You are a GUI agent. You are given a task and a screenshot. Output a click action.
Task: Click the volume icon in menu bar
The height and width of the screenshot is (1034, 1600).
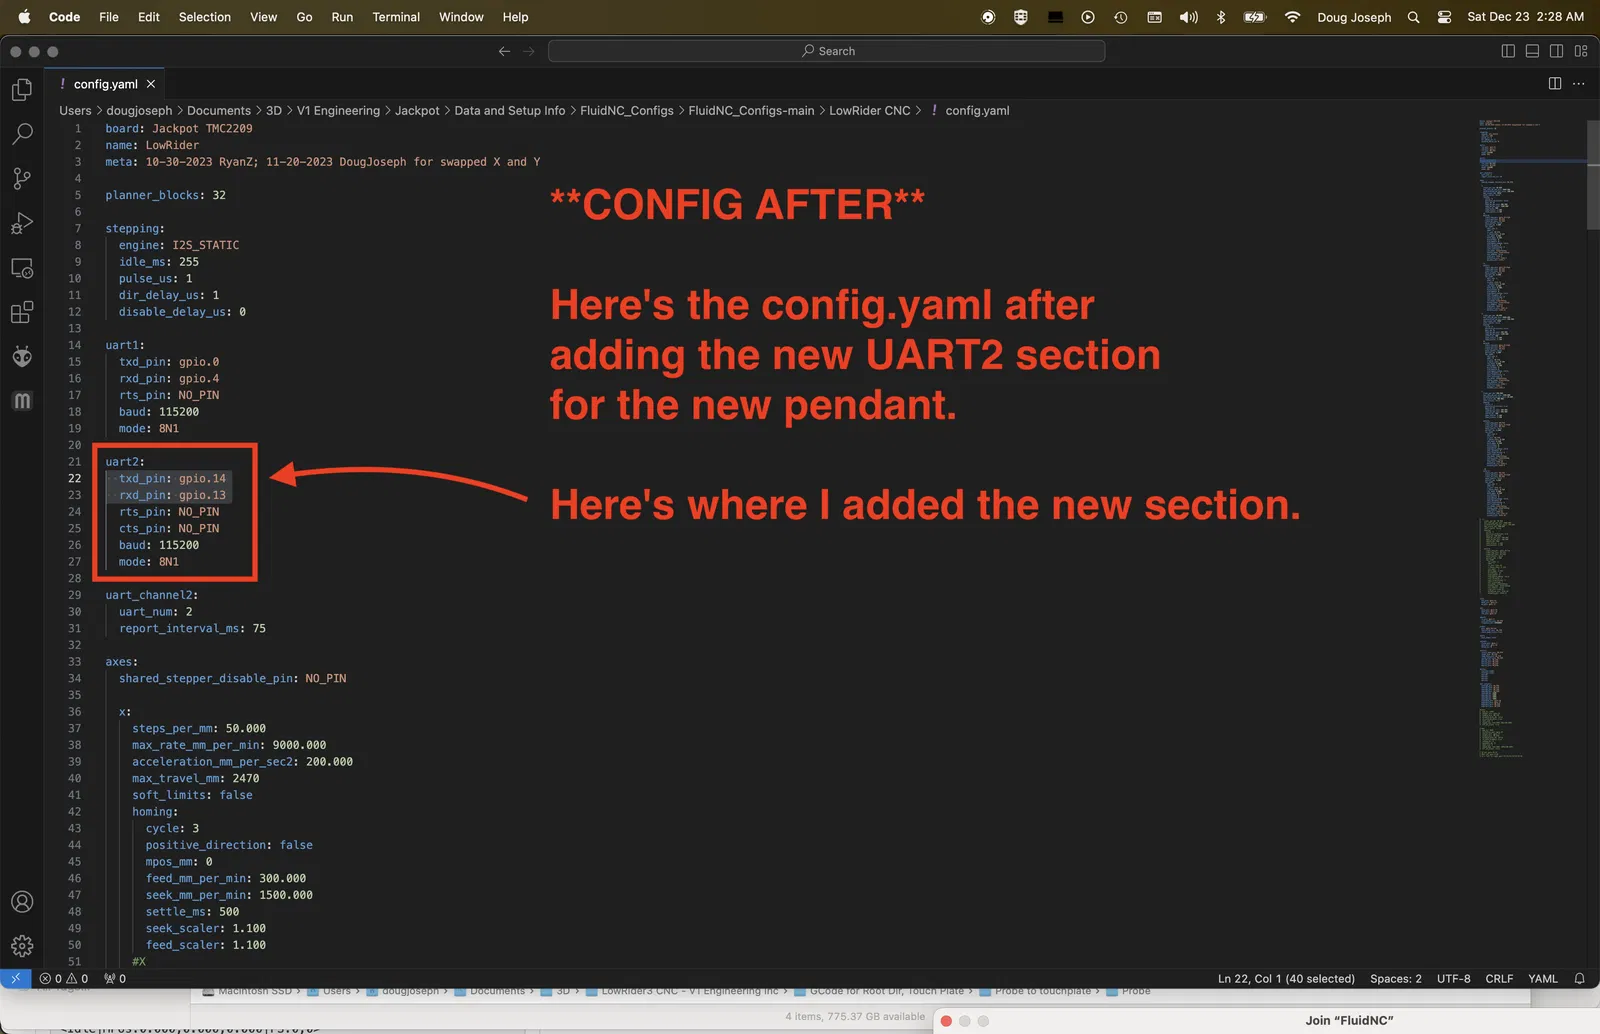tap(1188, 17)
